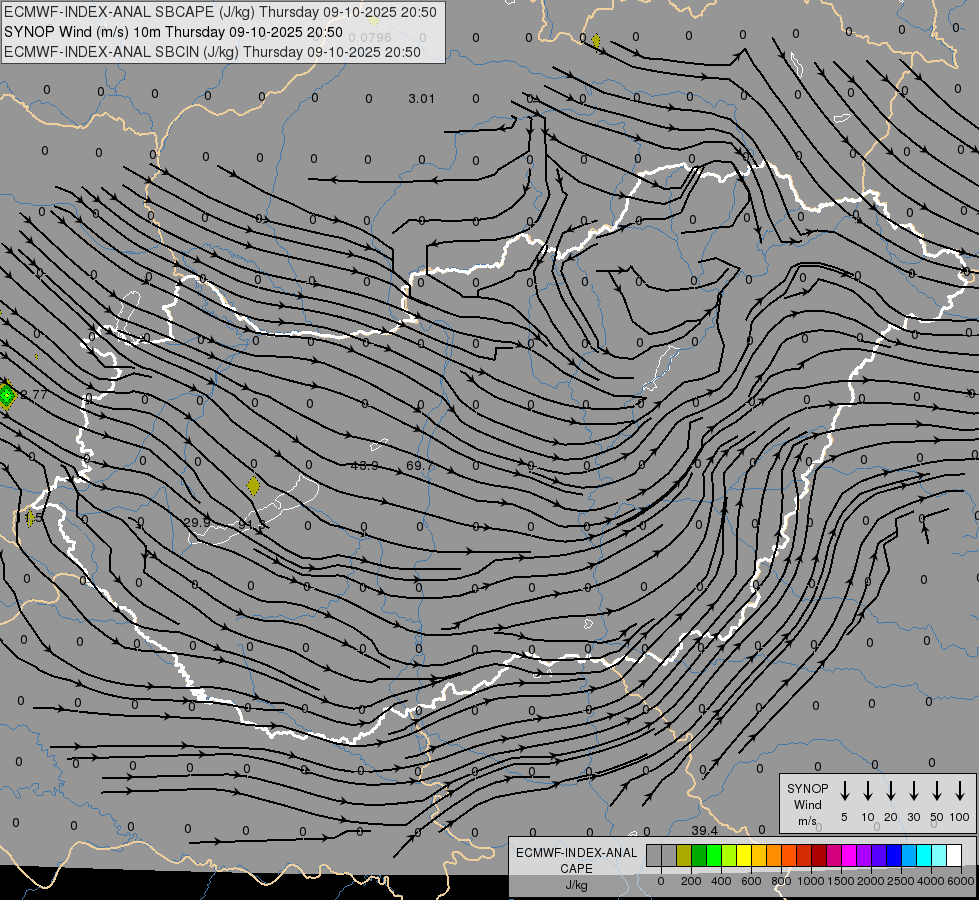Click the 10 m/s wind arrow in legend
The image size is (979, 900).
868,791
